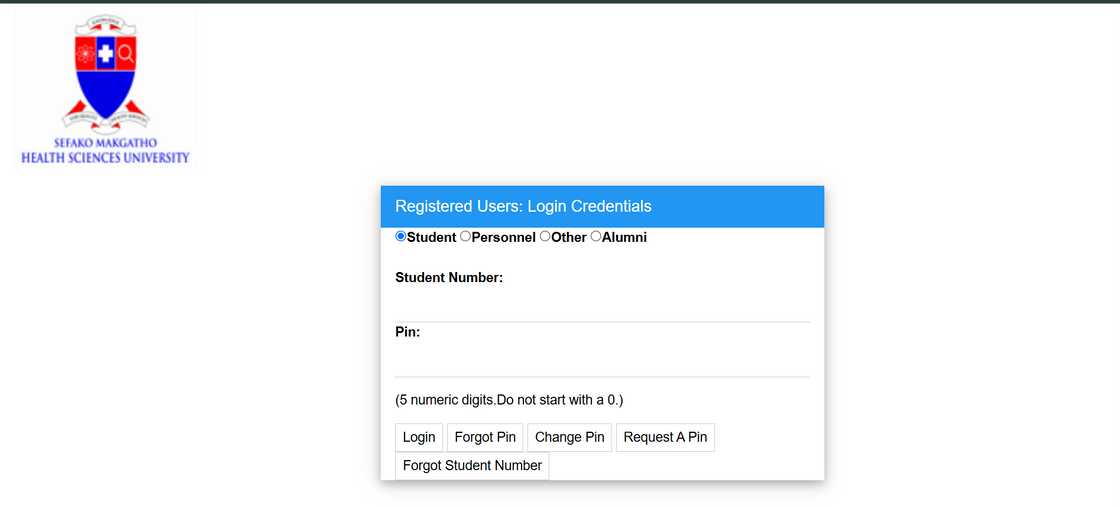
Task: Click Forgot Student Number button
Action: (472, 465)
